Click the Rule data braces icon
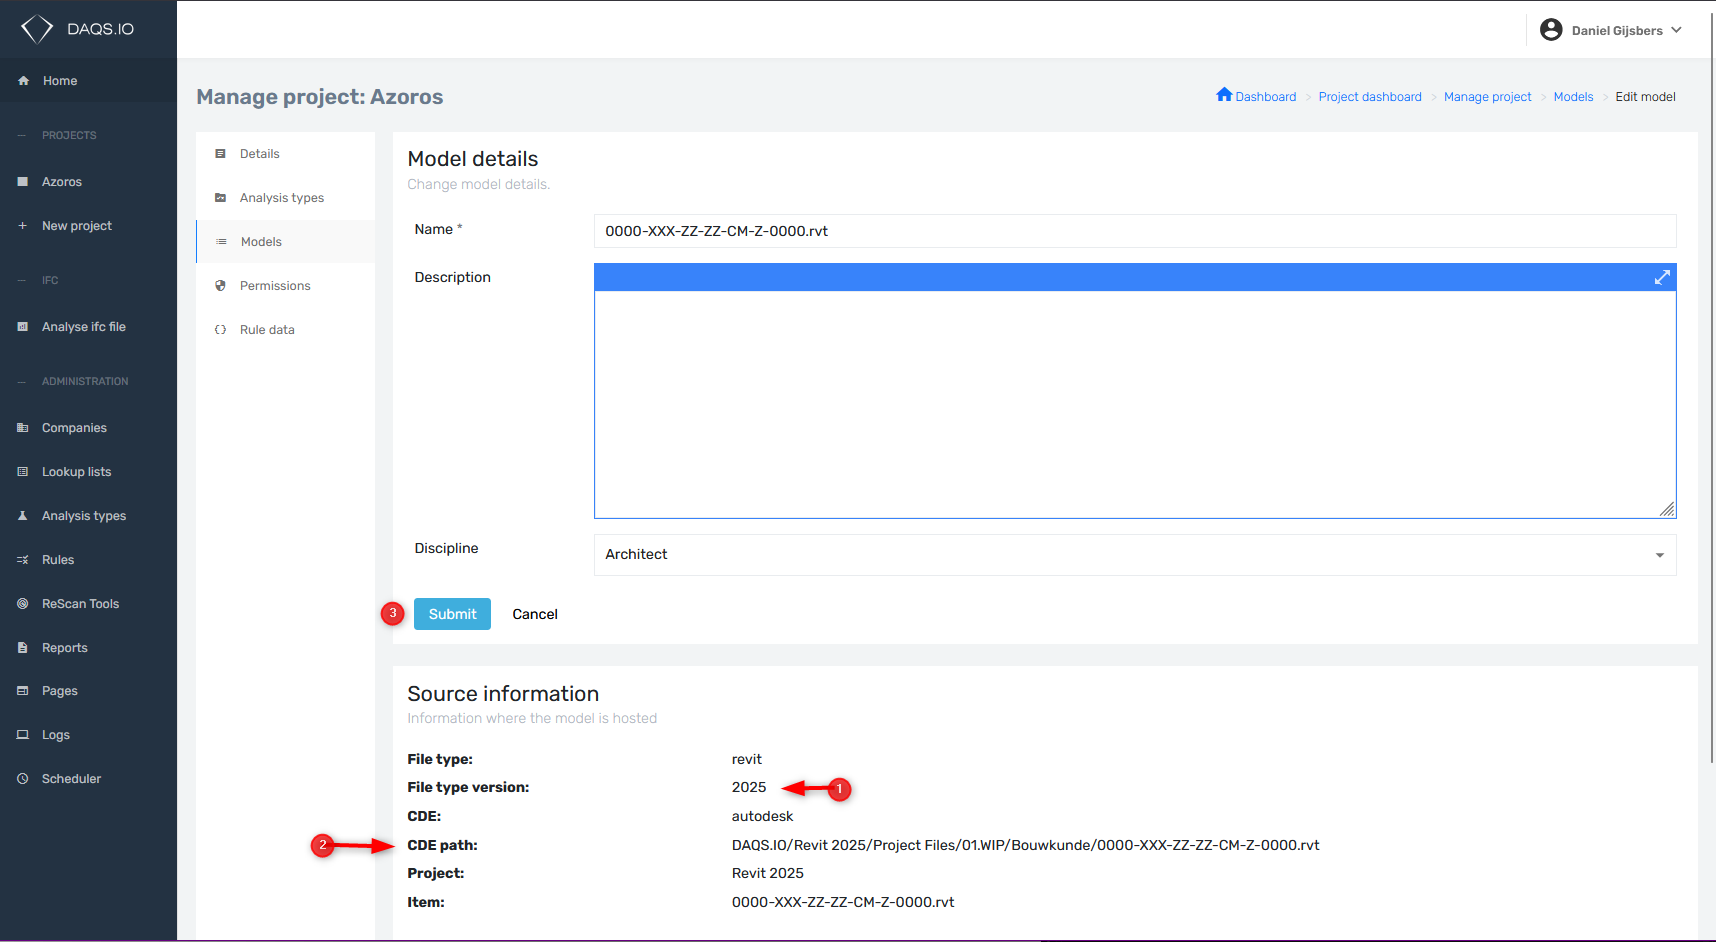Screen dimensions: 1716x942 click(220, 330)
